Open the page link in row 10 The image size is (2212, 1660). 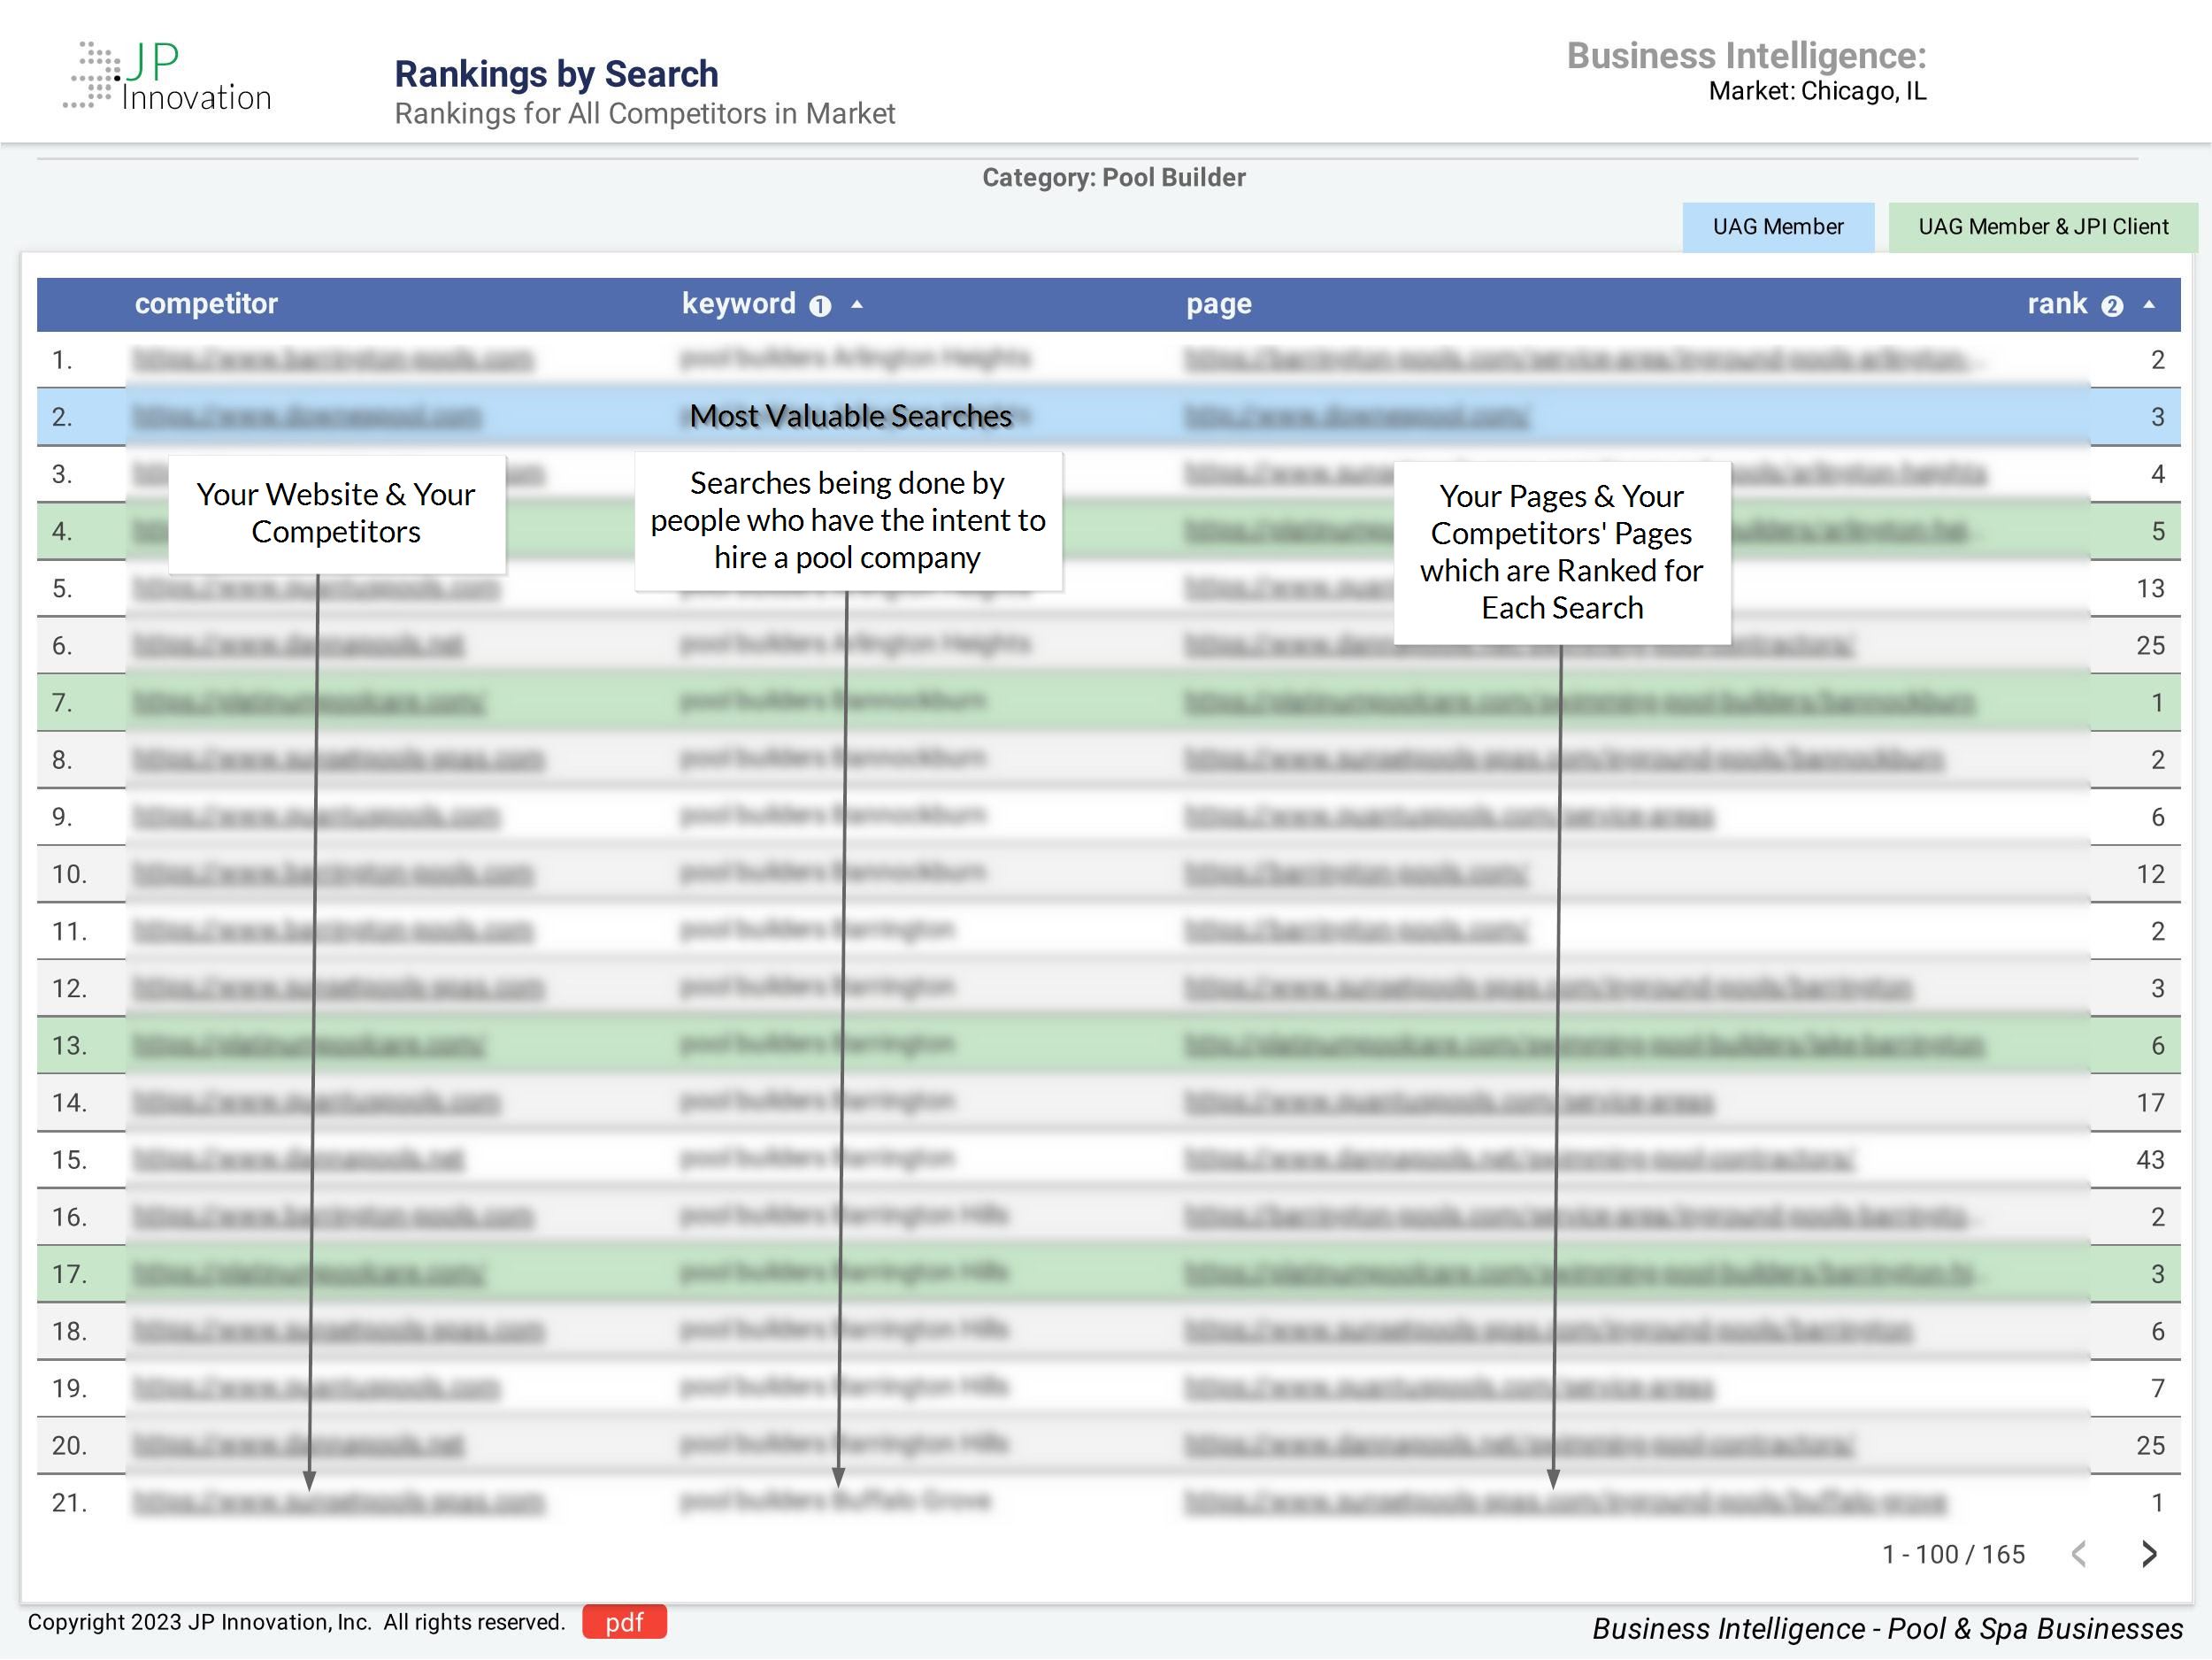coord(1357,874)
